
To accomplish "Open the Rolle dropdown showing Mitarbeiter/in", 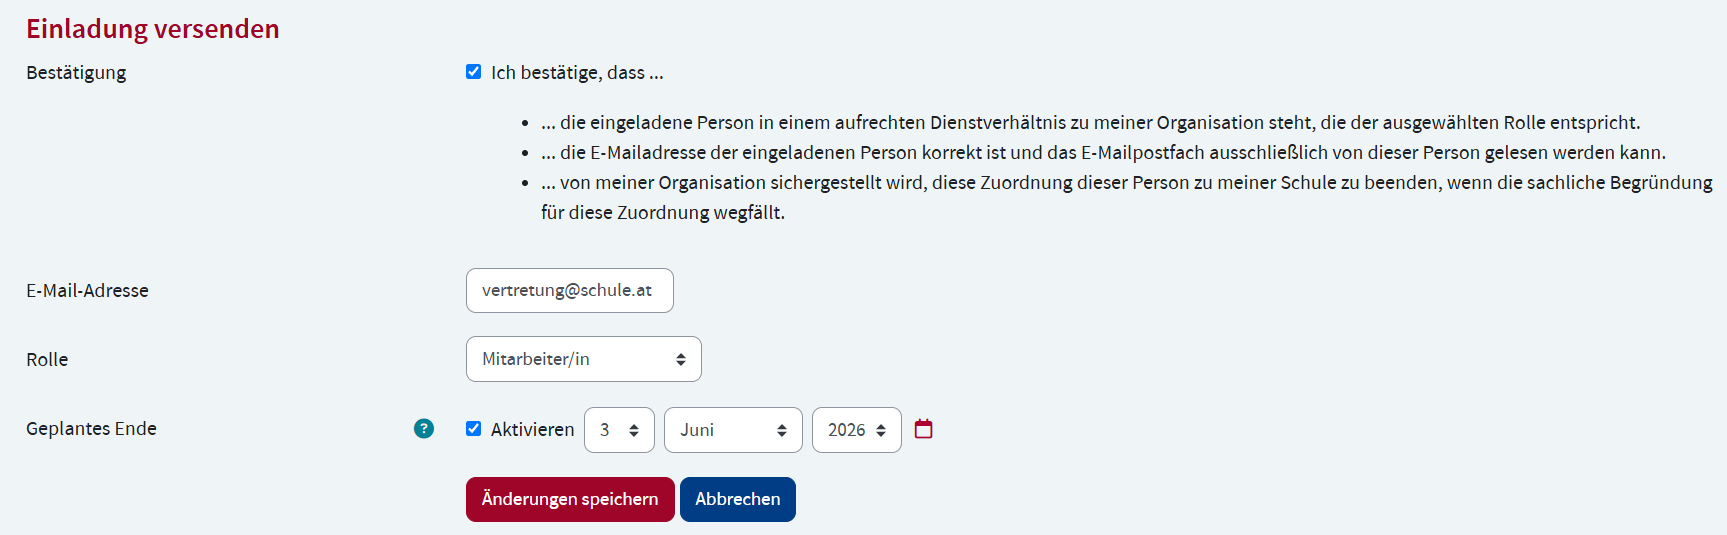I will (x=583, y=359).
